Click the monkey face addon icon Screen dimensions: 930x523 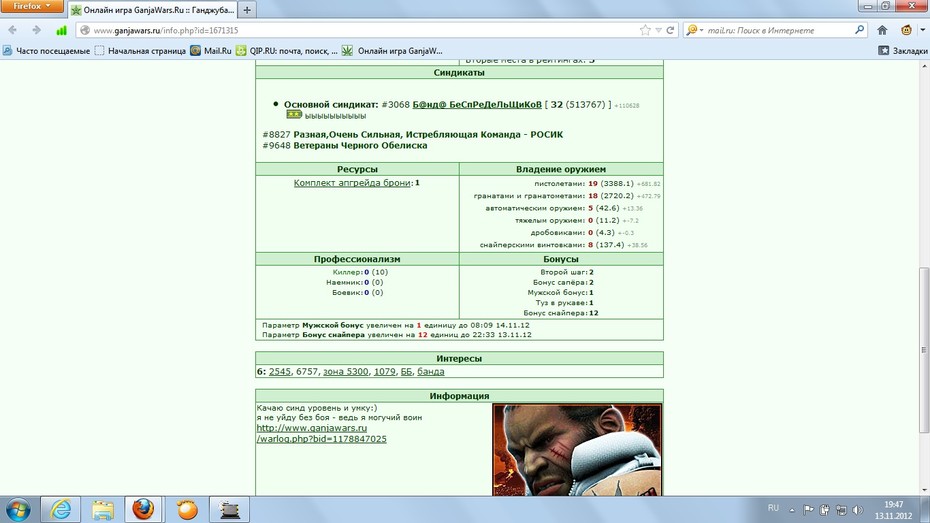coord(906,30)
